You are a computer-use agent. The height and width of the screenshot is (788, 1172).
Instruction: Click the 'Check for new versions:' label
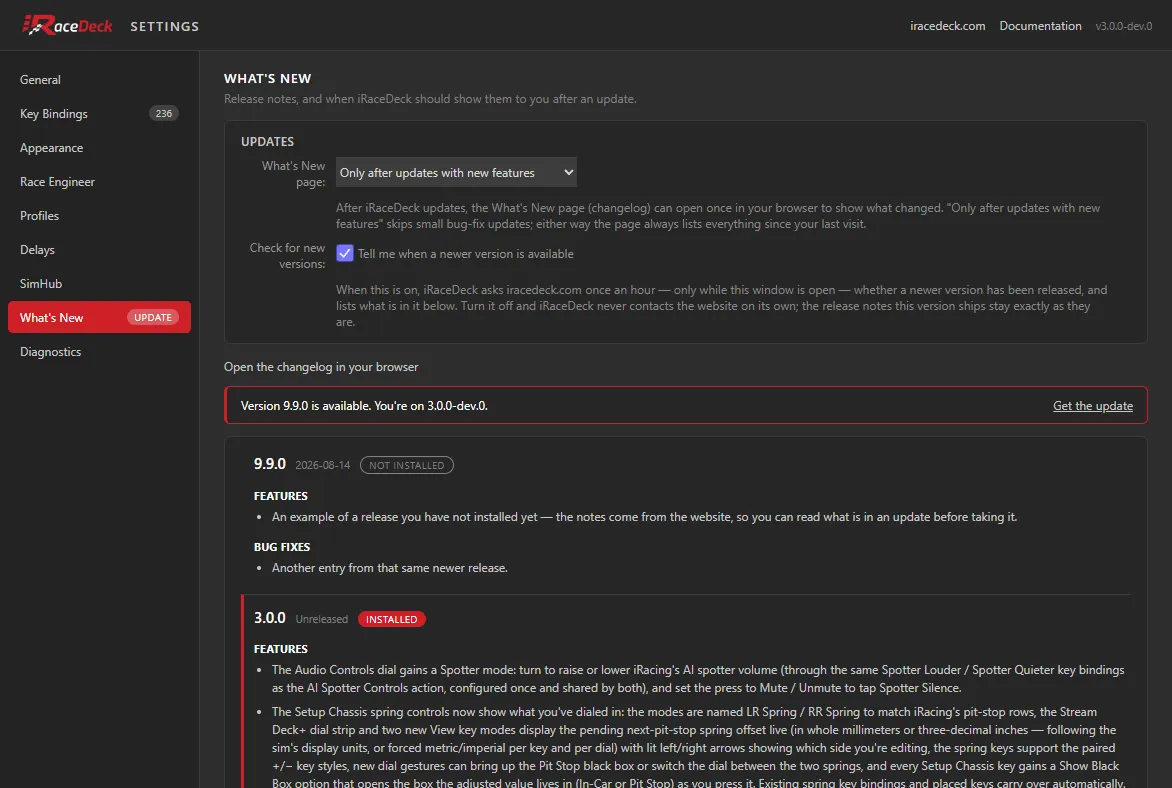click(x=287, y=256)
